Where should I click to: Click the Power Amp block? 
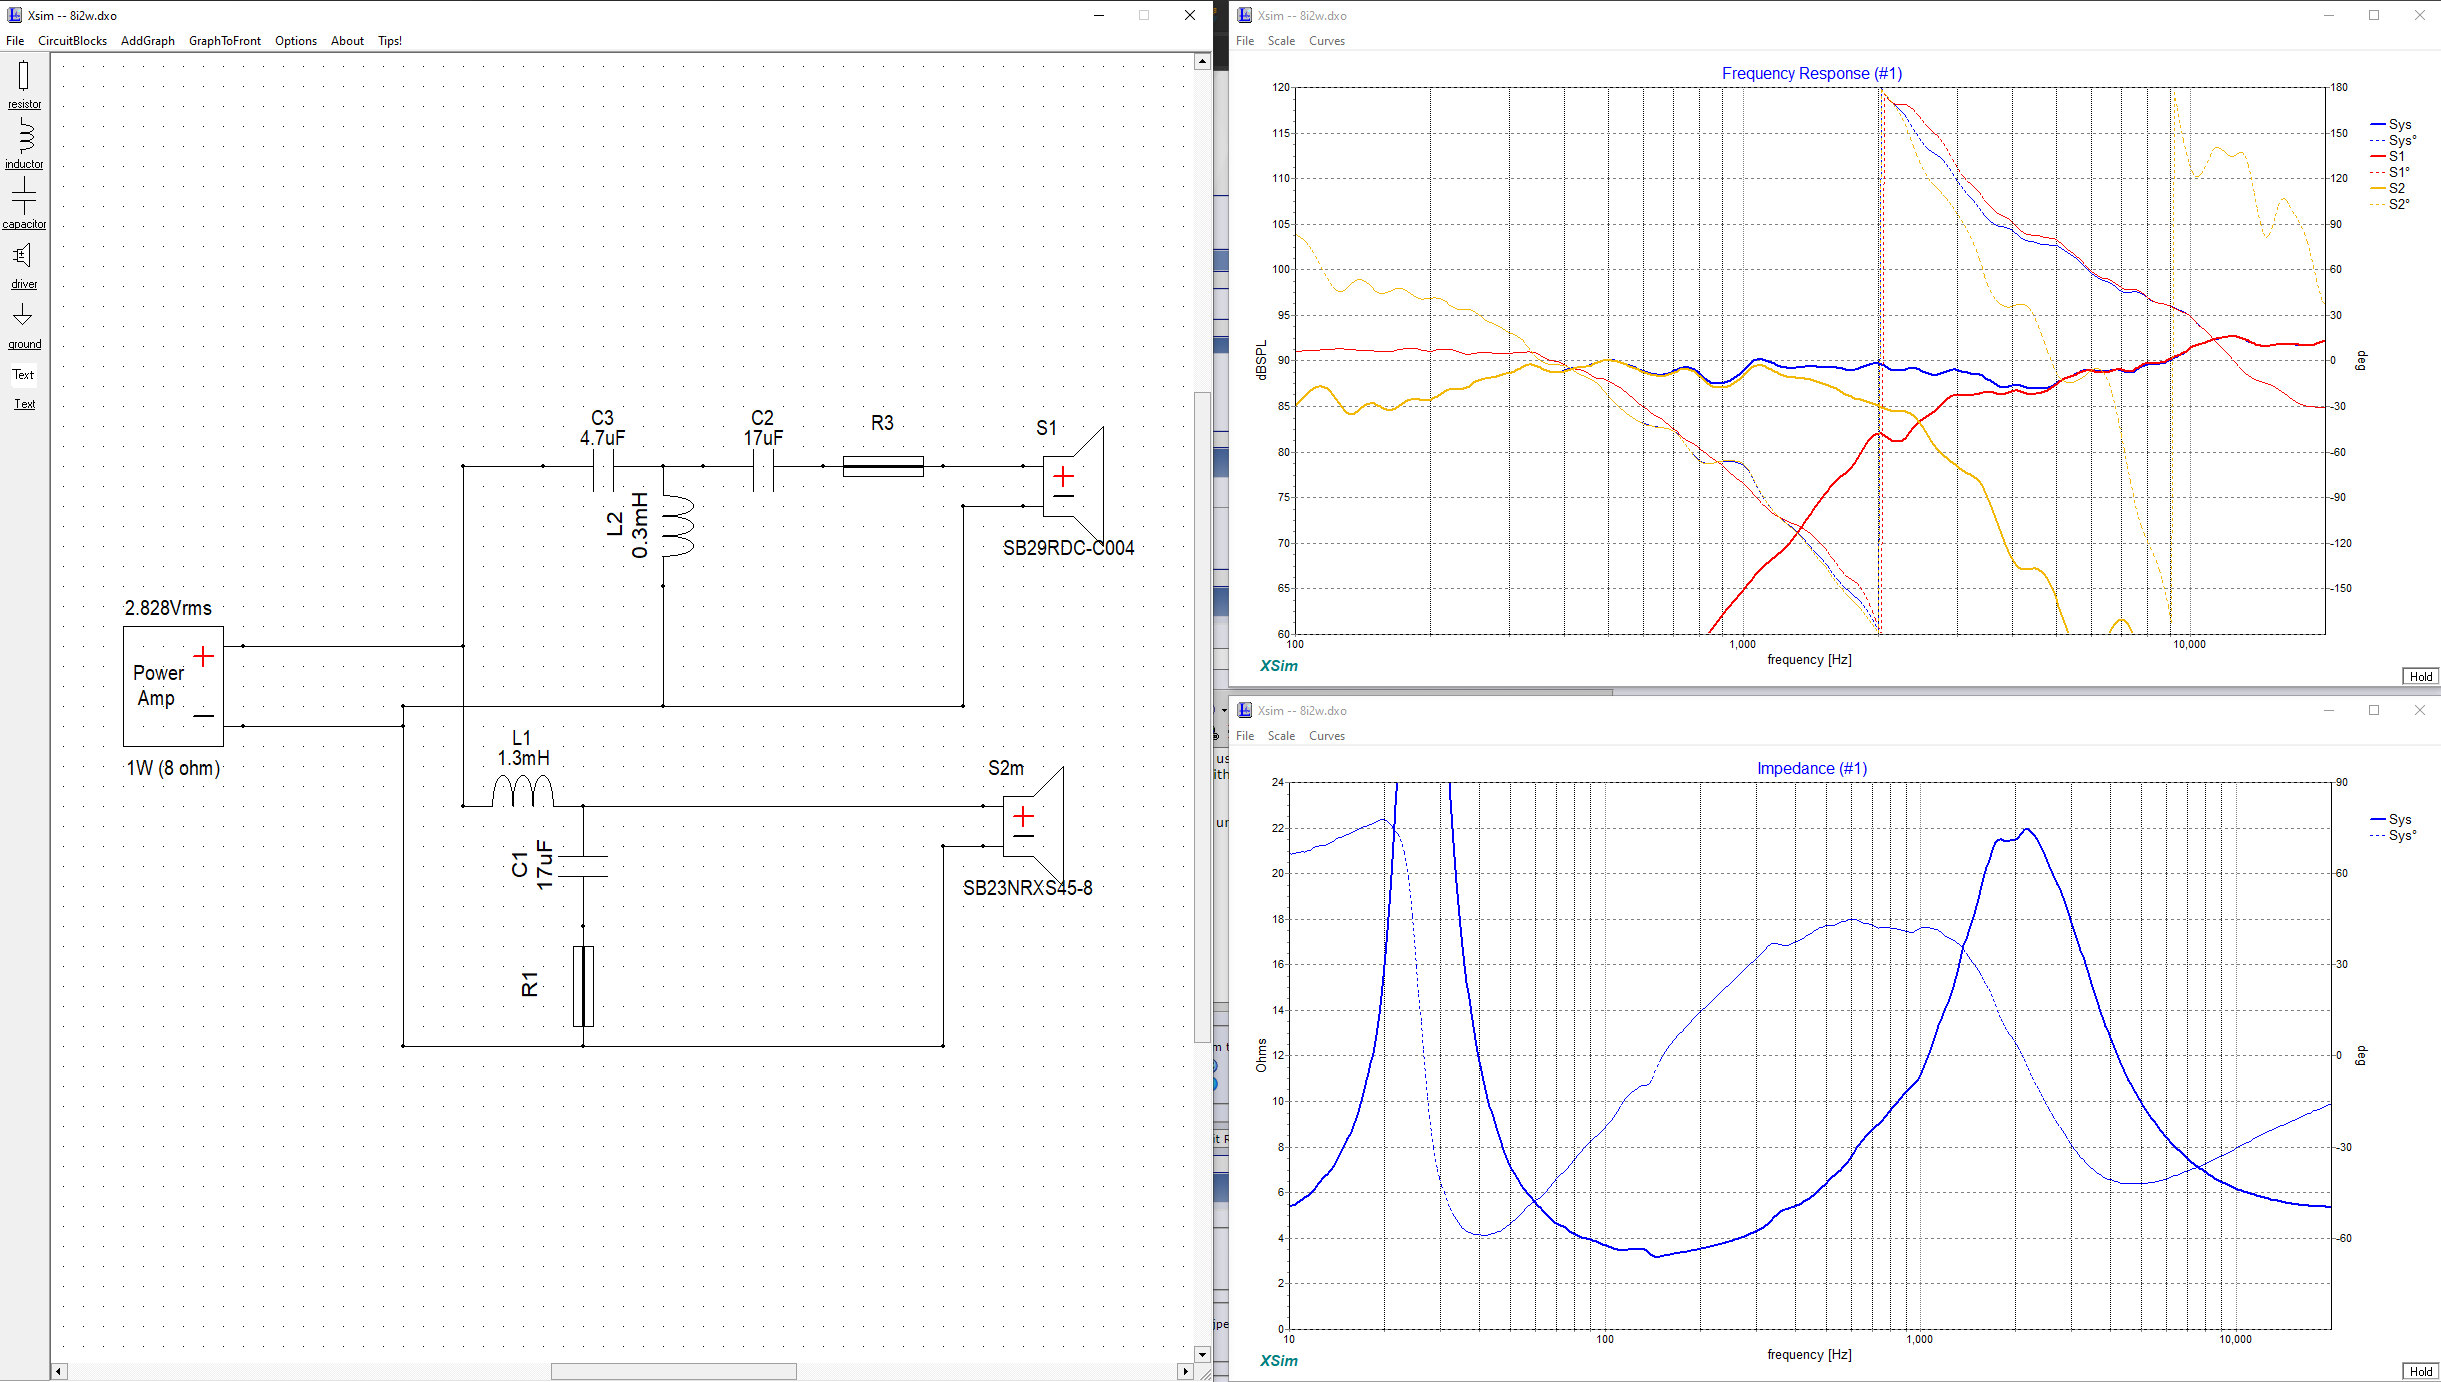(173, 686)
